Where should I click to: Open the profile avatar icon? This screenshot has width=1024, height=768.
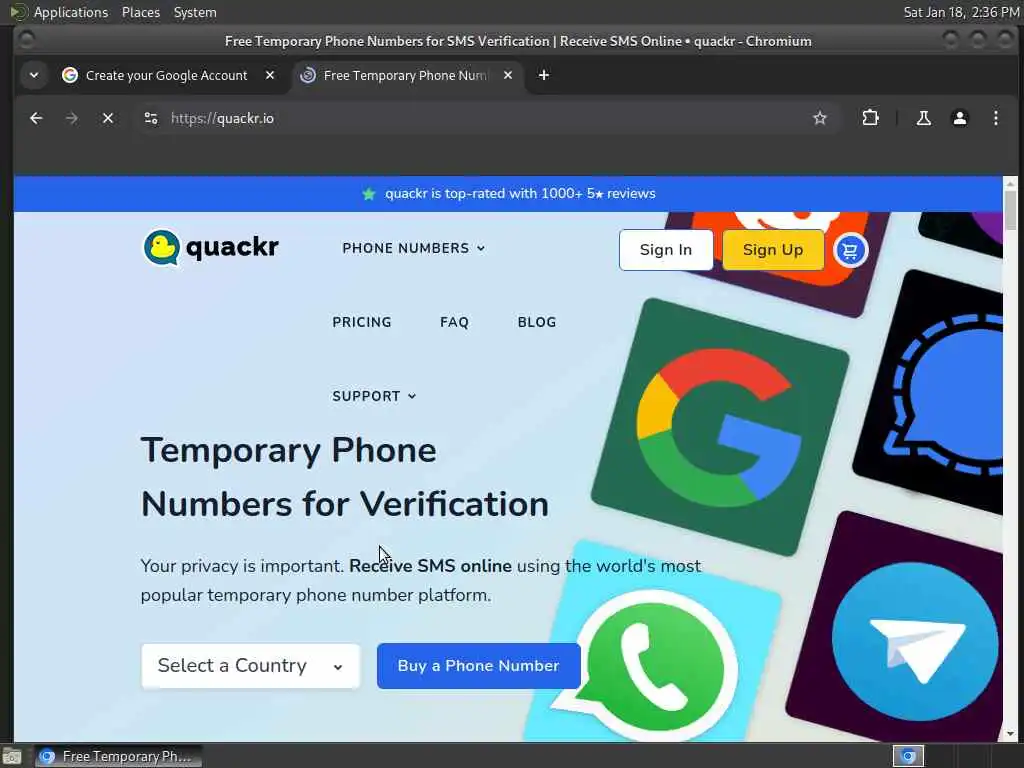(x=959, y=118)
